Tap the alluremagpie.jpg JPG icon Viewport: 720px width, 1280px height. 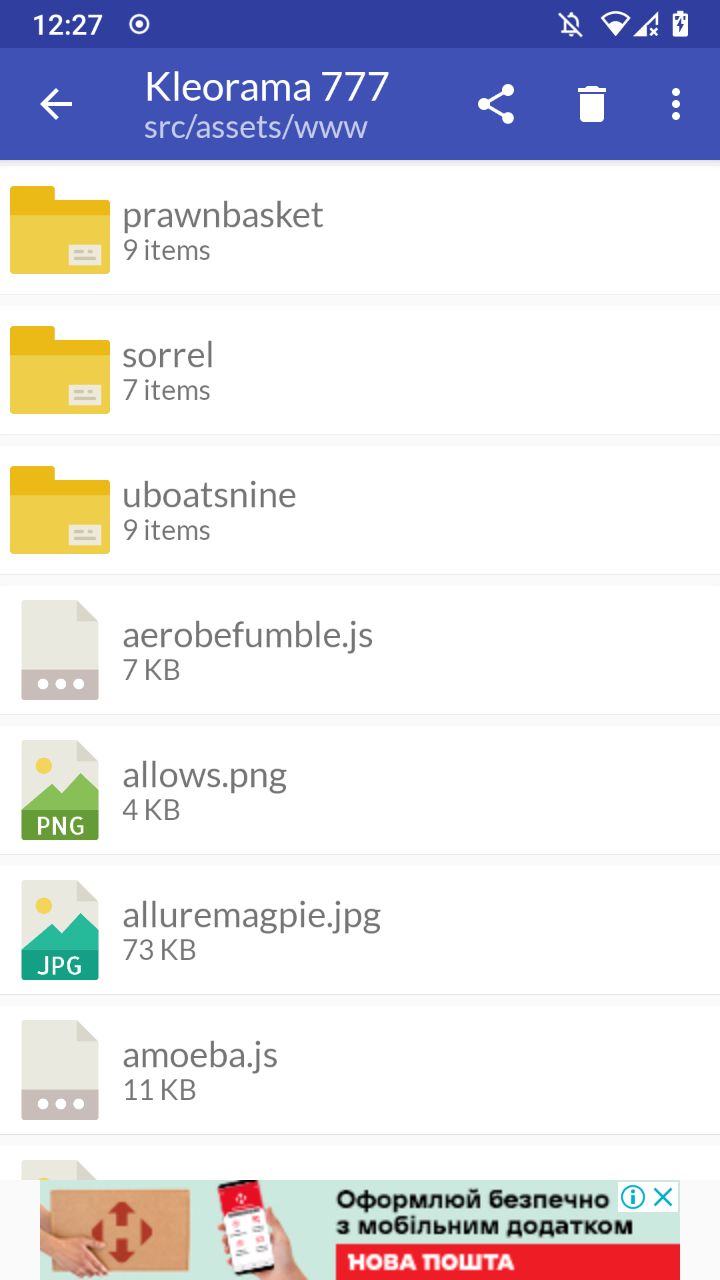(x=60, y=930)
